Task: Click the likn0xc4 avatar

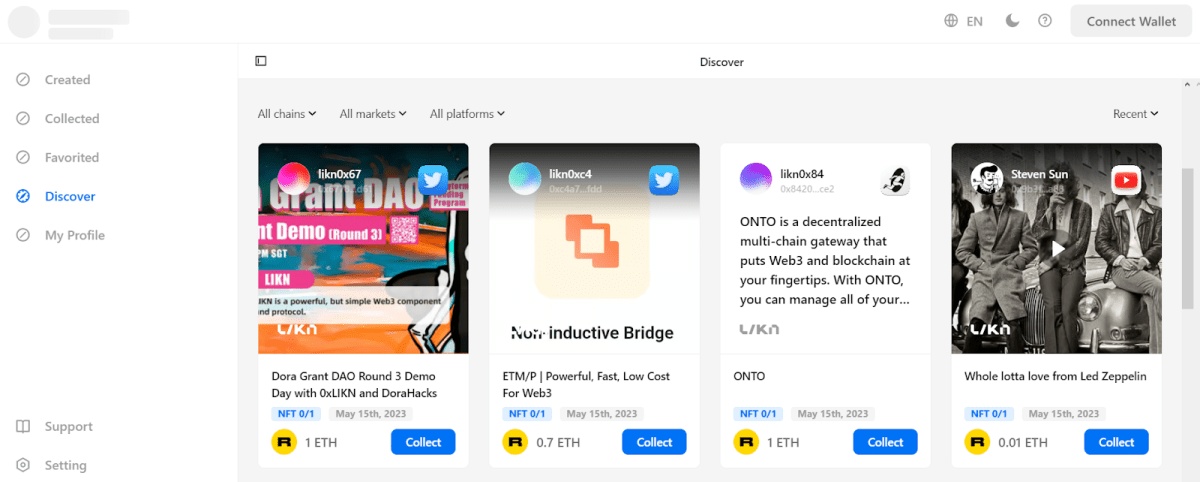Action: point(525,180)
